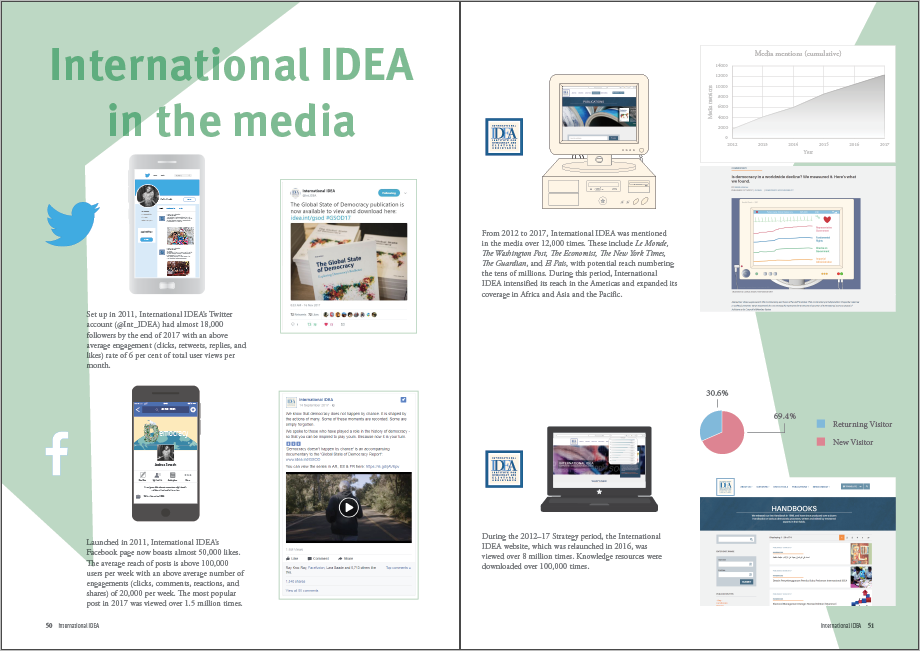The height and width of the screenshot is (651, 920).
Task: Click the dark phone showing a Facebook page
Action: point(165,453)
